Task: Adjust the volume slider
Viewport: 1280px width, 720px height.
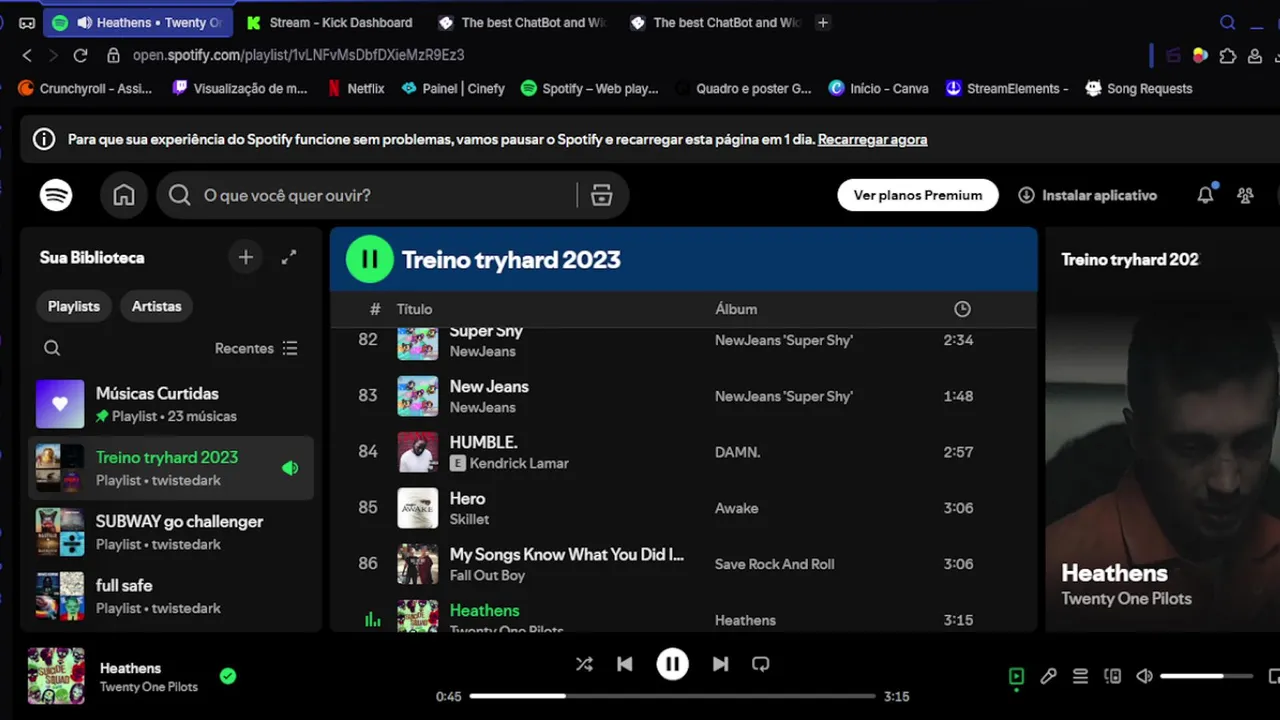Action: click(x=1206, y=676)
